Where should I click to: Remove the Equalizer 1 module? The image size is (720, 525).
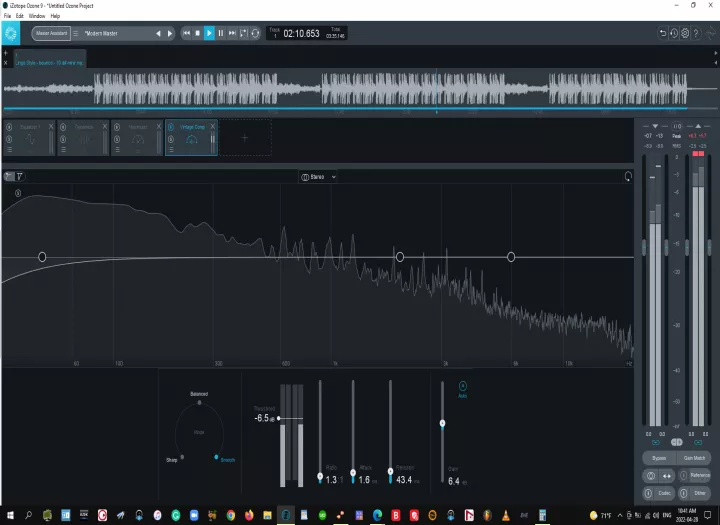click(x=51, y=126)
